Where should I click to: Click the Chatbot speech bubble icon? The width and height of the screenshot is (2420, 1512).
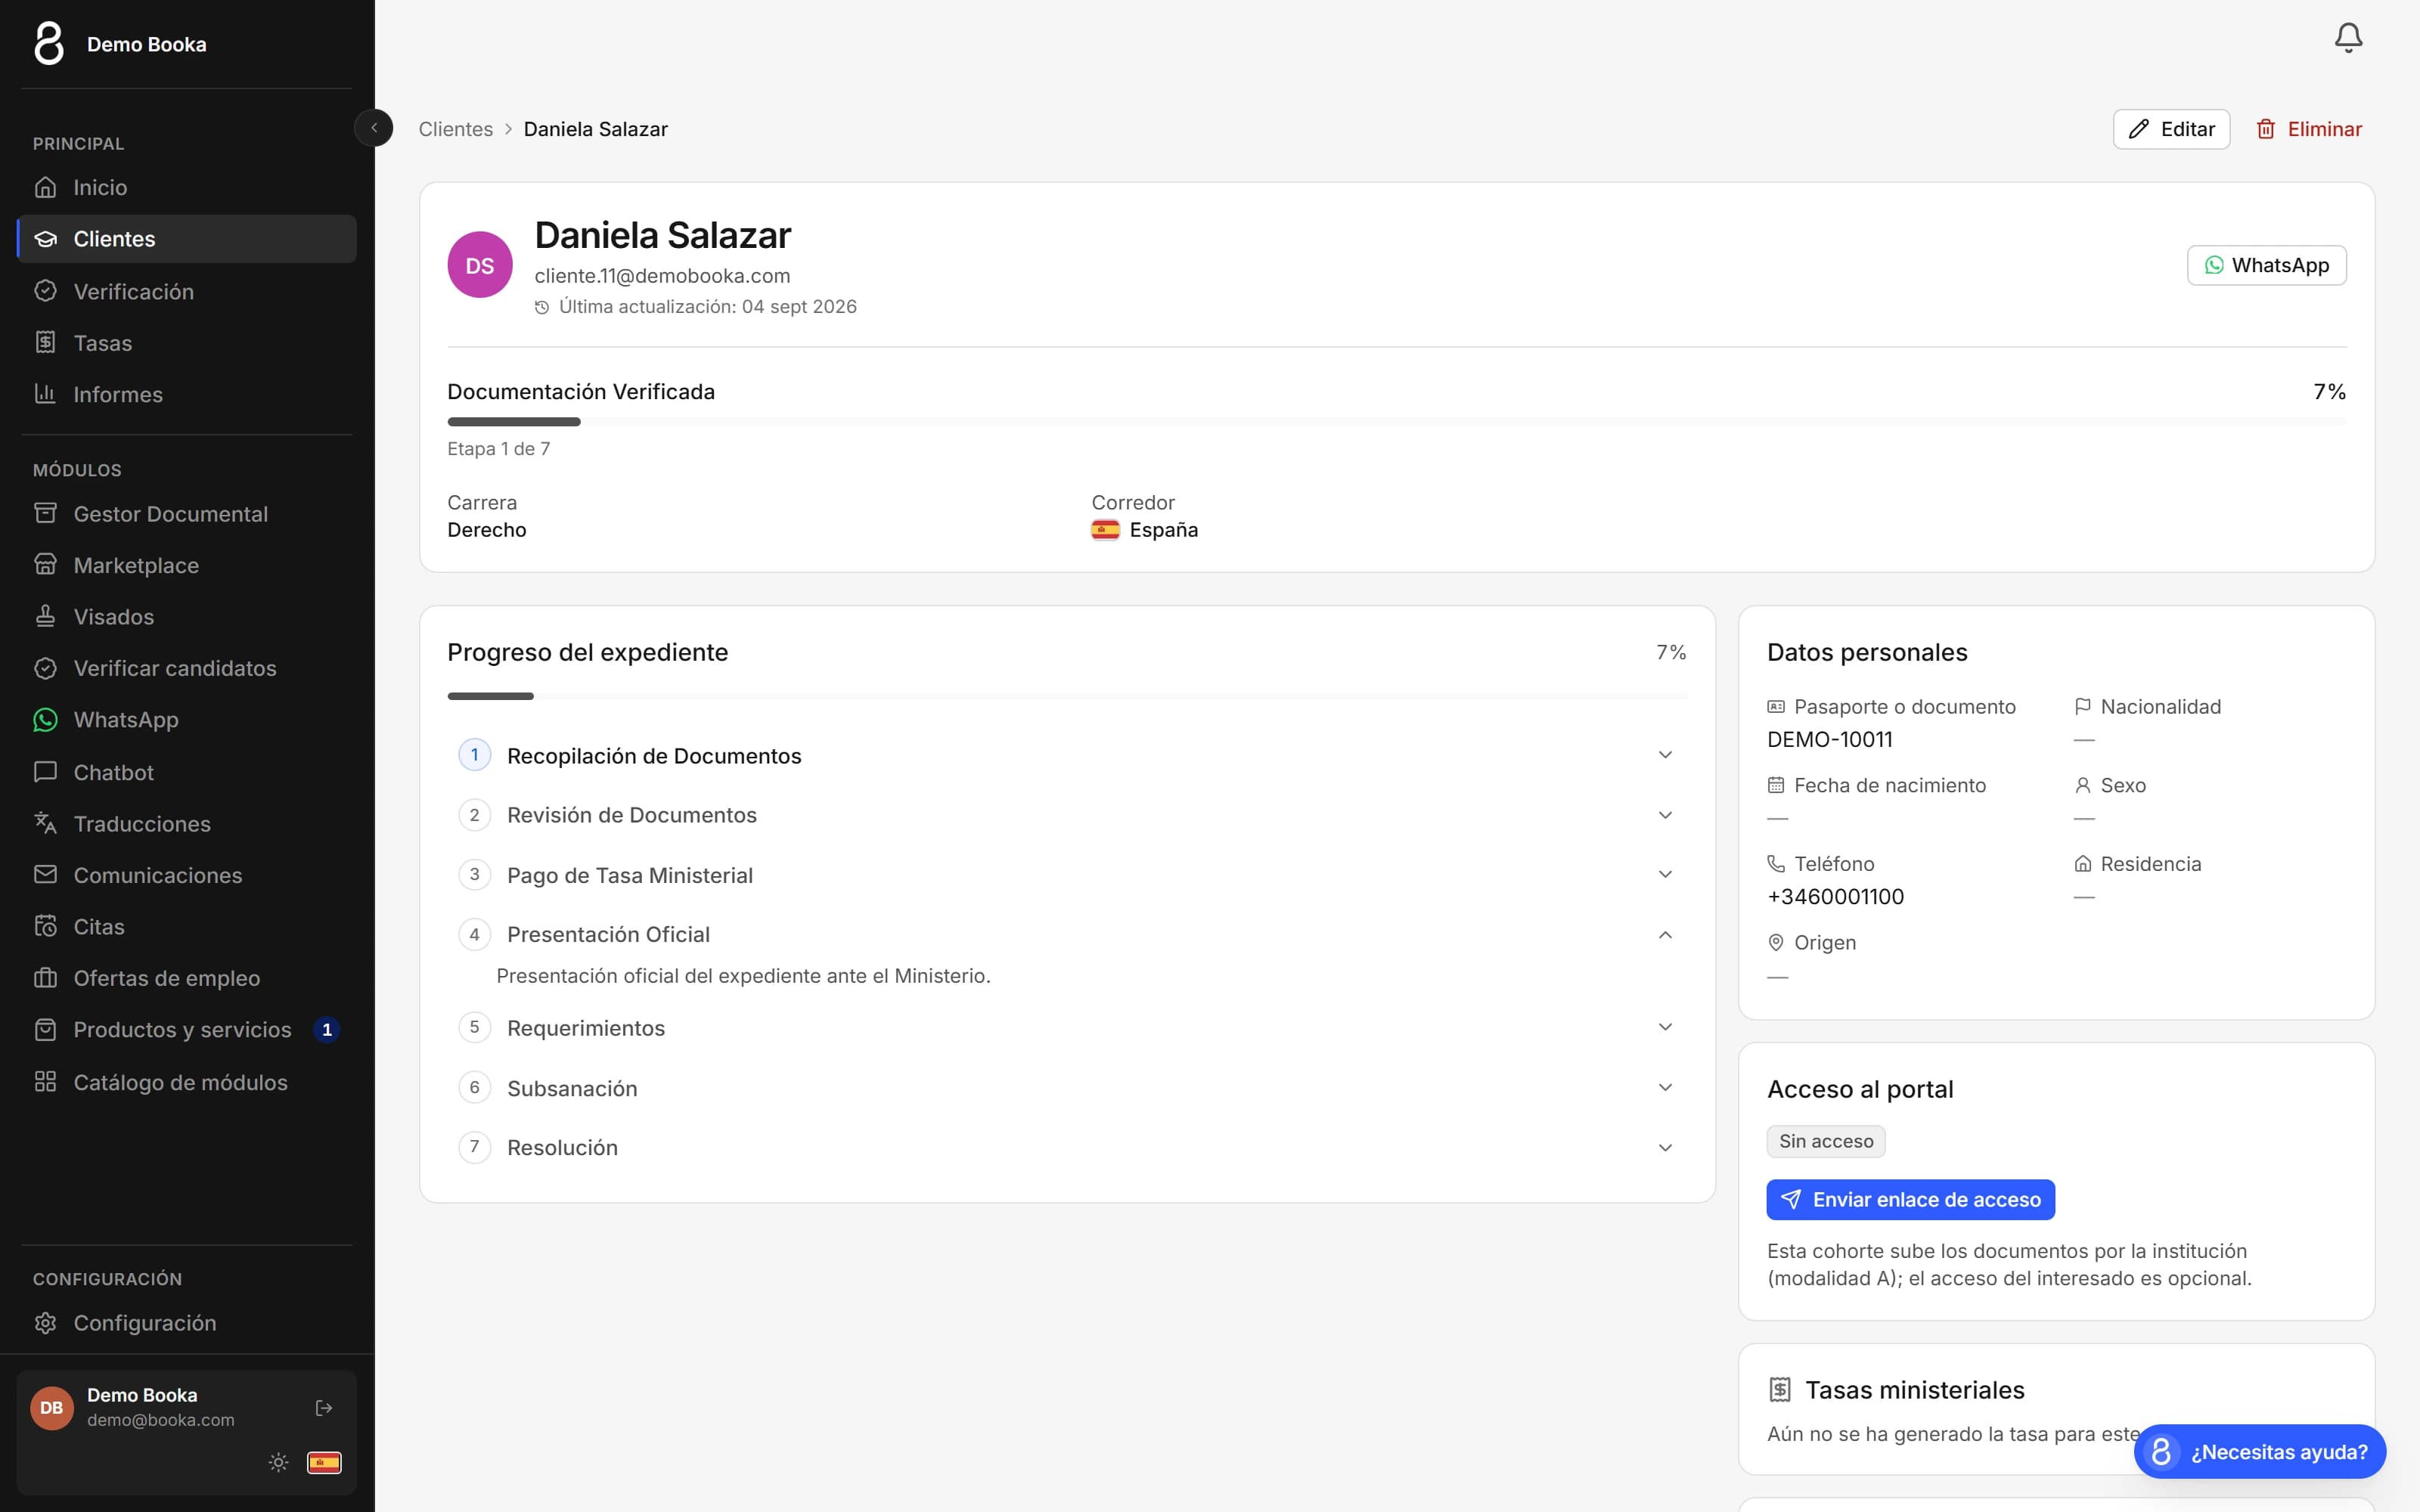pyautogui.click(x=45, y=772)
